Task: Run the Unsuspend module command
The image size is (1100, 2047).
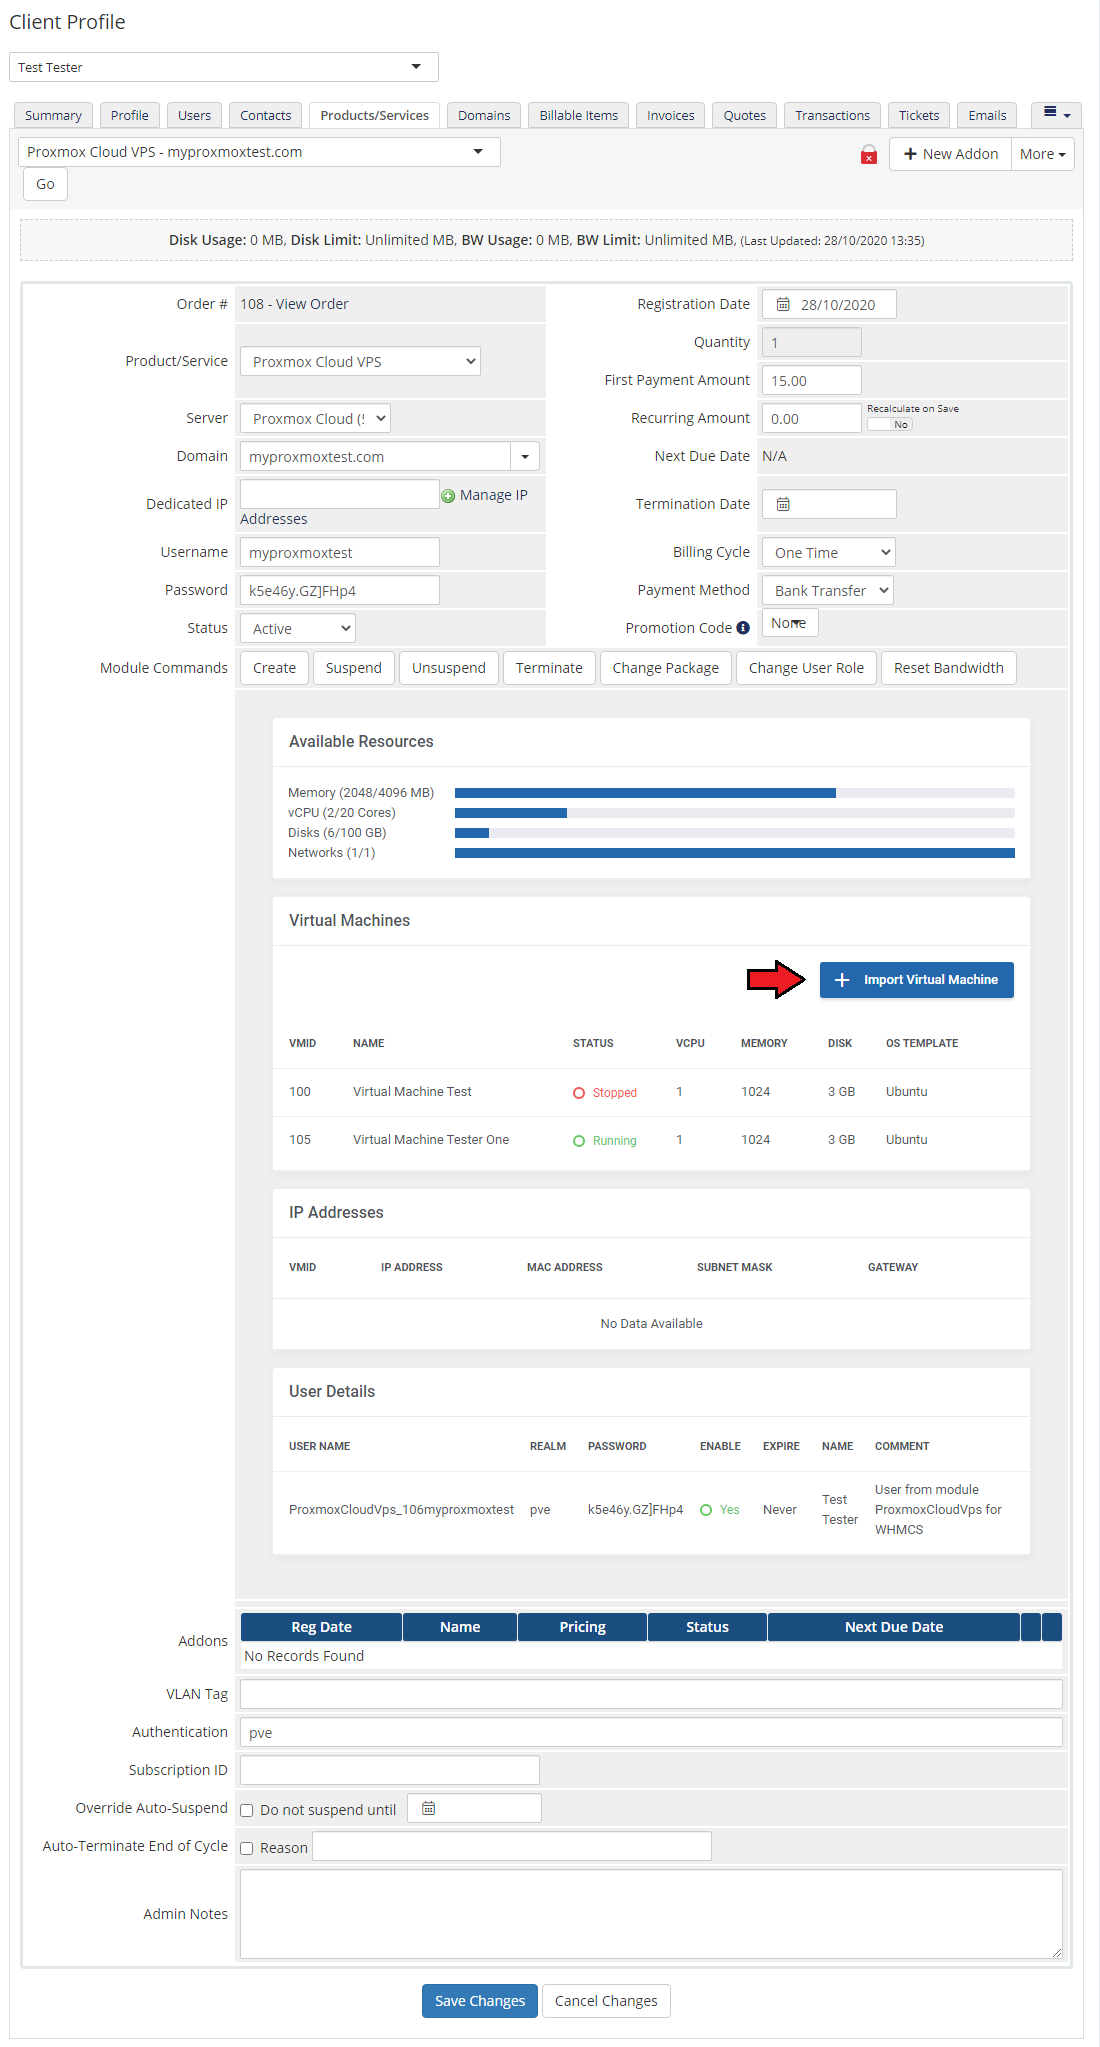Action: point(449,668)
